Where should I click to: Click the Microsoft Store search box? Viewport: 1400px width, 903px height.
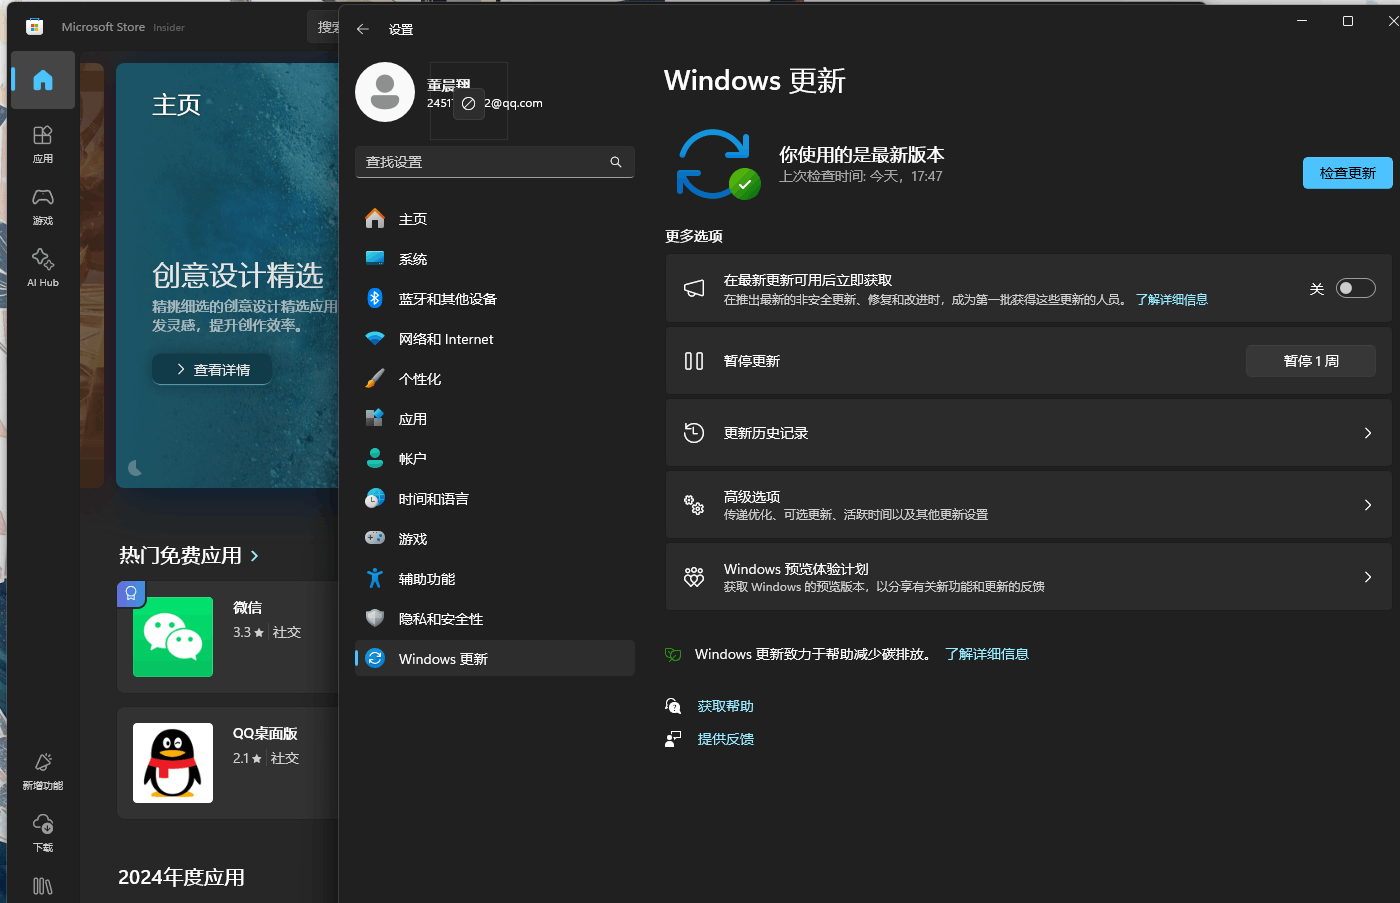(323, 27)
